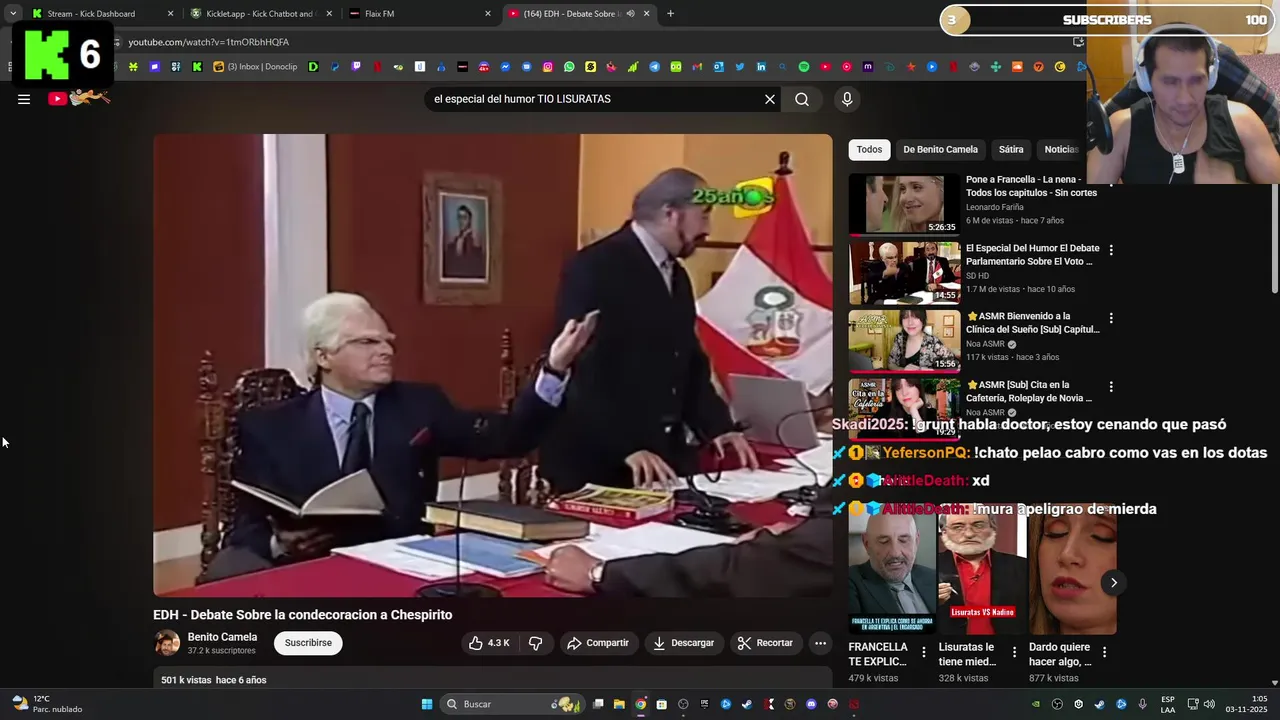The width and height of the screenshot is (1280, 720).
Task: Open options menu for ASMR Cita en Cafetería
Action: click(1110, 386)
